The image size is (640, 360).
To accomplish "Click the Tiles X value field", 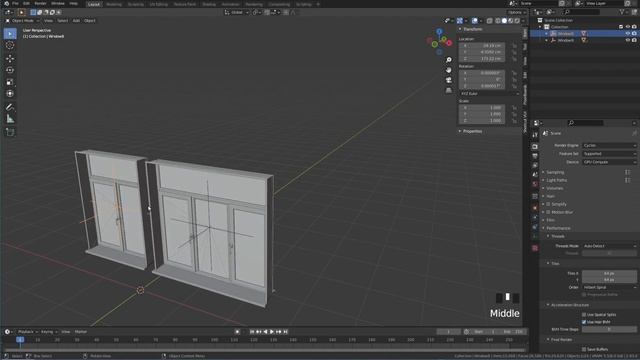I will [609, 273].
